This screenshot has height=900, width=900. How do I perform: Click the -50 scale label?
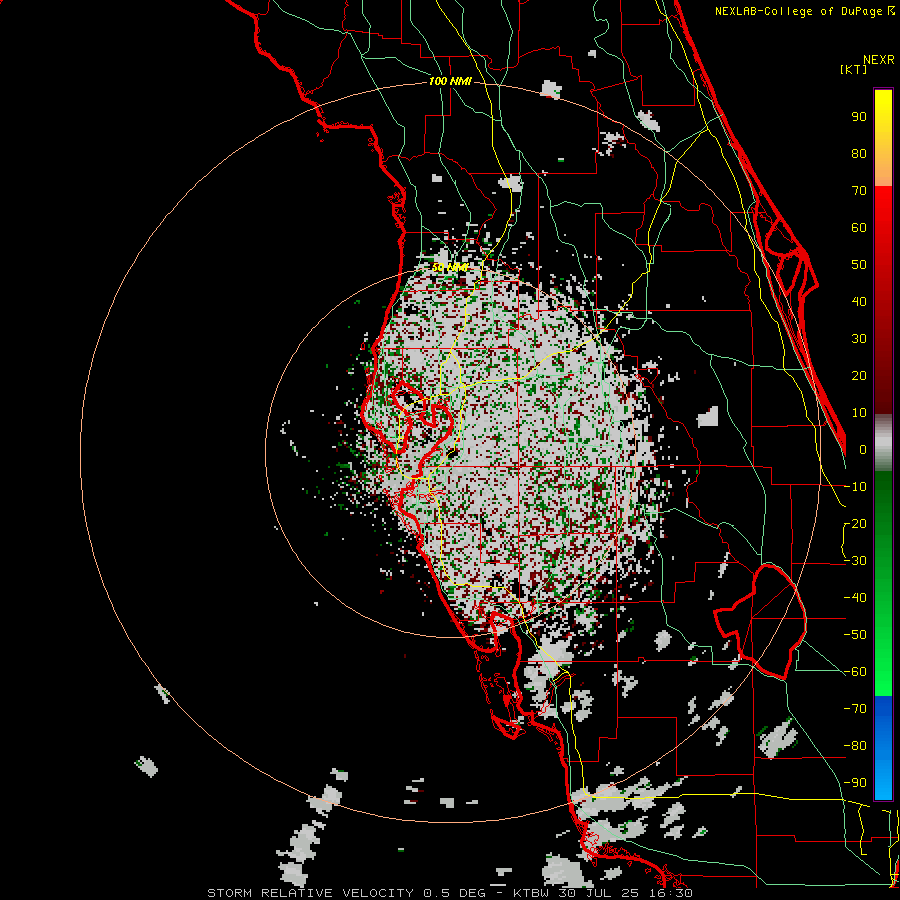[855, 635]
